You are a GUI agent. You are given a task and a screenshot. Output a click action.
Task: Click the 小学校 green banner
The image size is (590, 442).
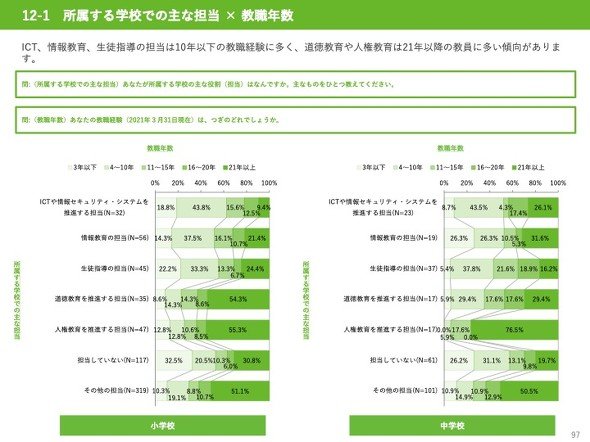[x=163, y=425]
